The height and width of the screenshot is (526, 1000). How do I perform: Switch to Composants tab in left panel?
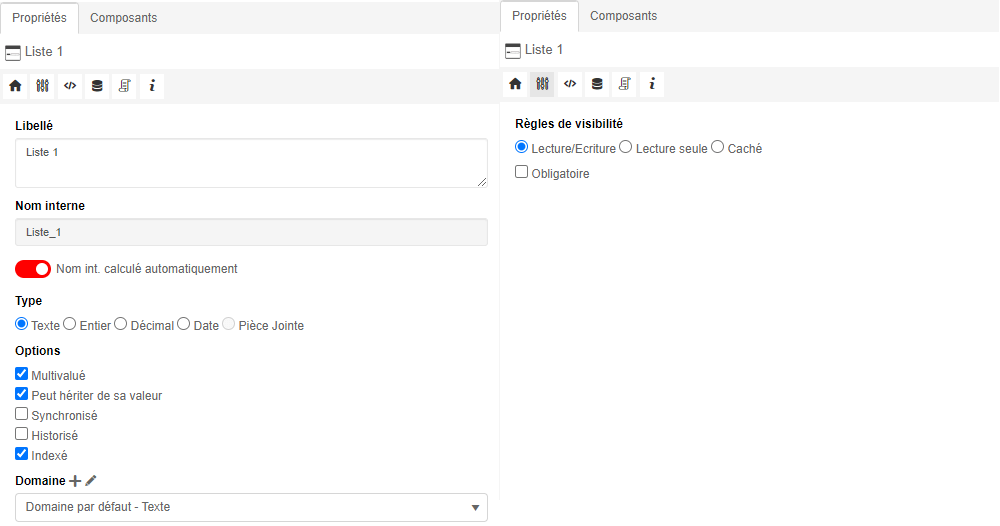click(124, 18)
